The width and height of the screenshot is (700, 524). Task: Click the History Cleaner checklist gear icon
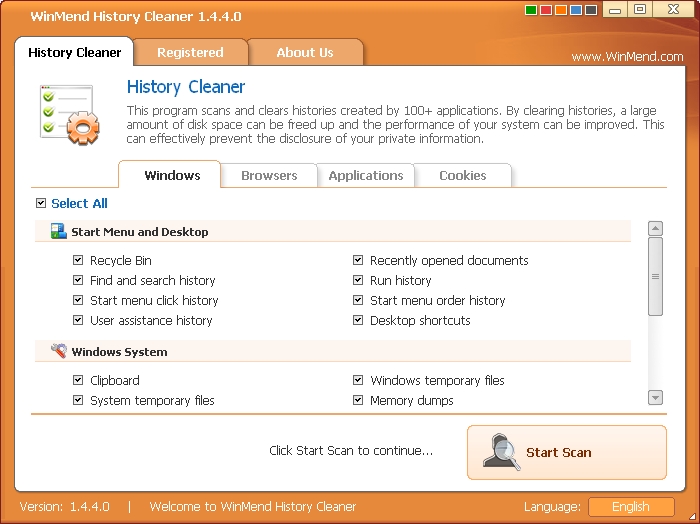click(x=70, y=115)
